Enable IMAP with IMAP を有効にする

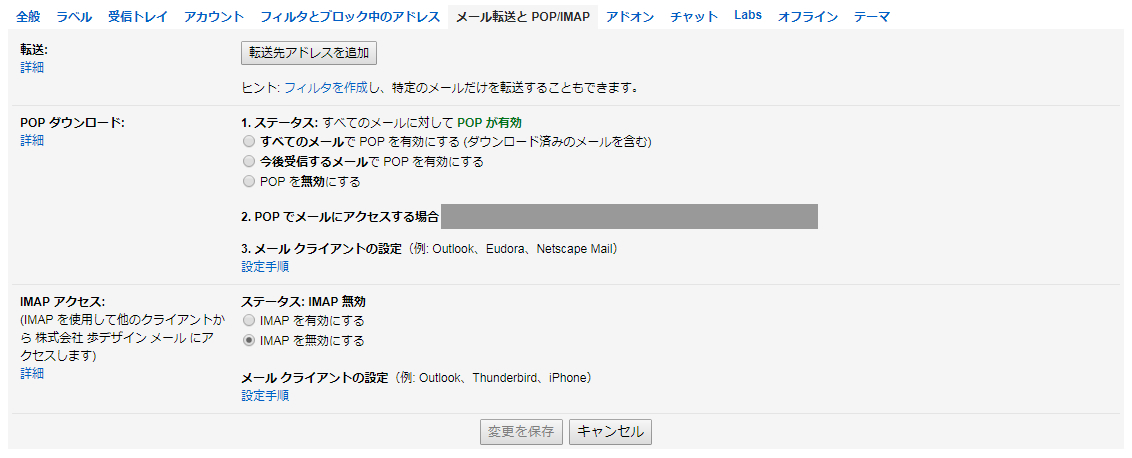coord(249,321)
